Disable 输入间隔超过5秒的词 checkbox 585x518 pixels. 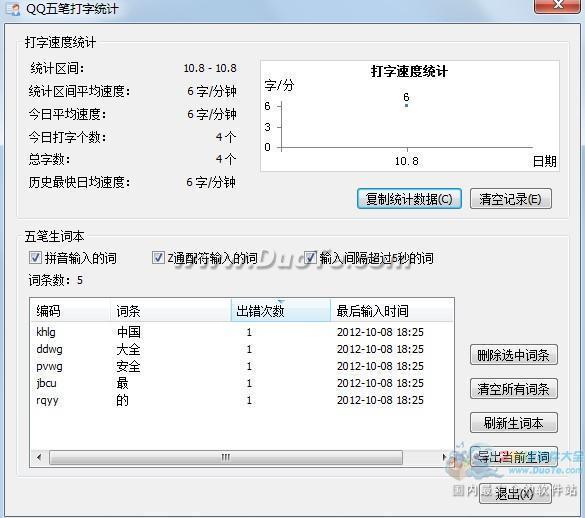[310, 258]
